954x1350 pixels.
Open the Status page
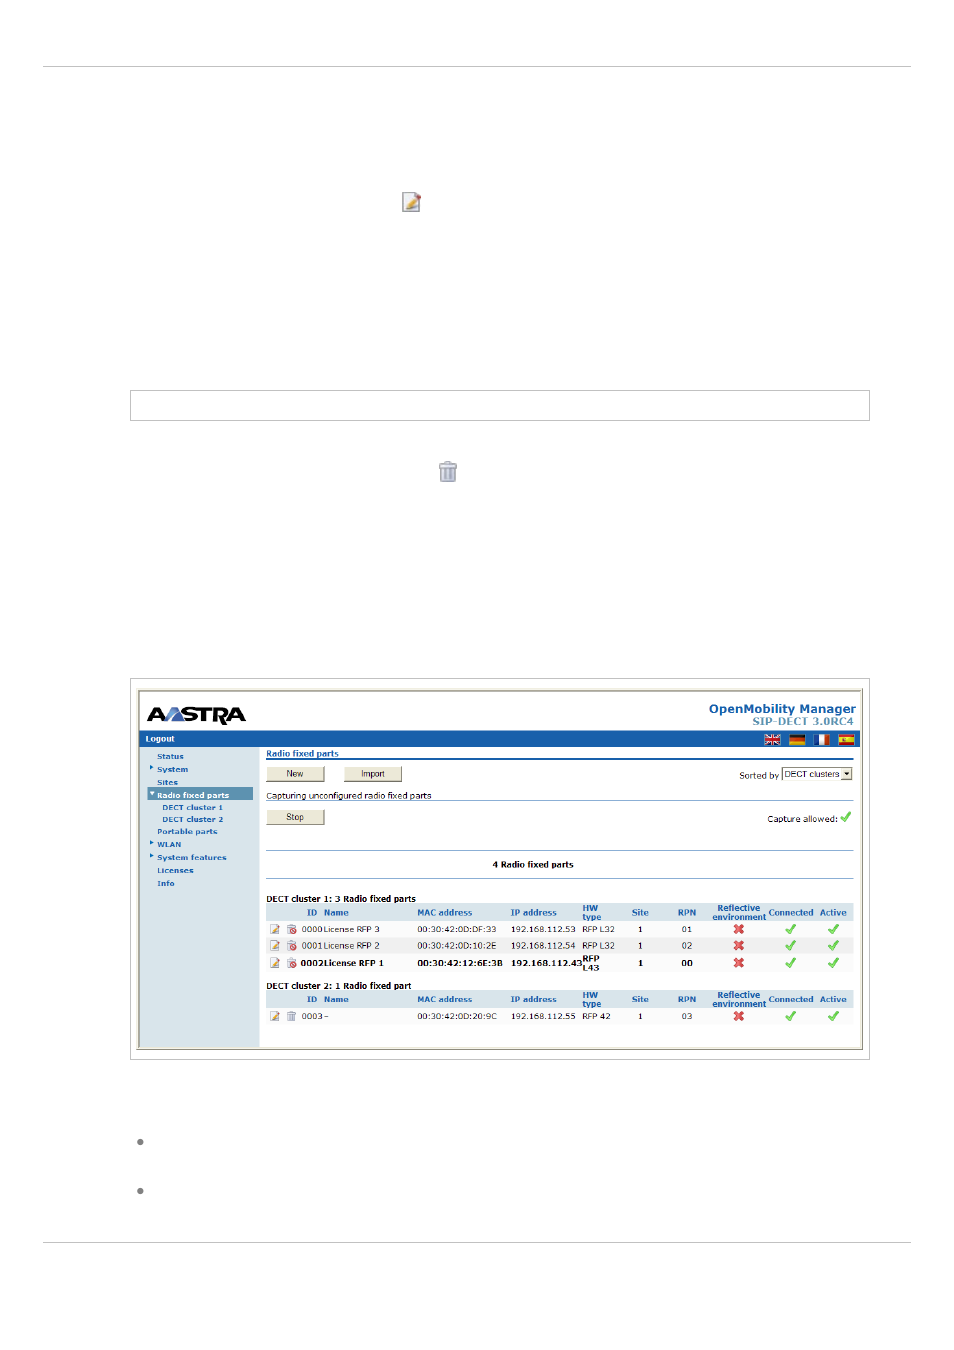[x=170, y=757]
